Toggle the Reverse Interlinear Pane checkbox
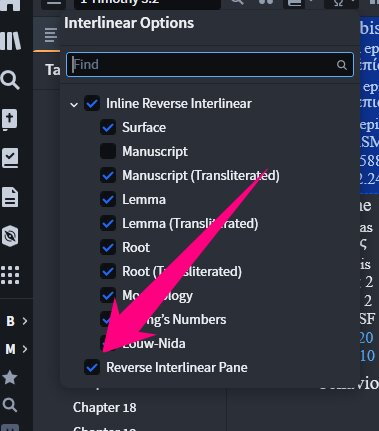 pos(92,367)
